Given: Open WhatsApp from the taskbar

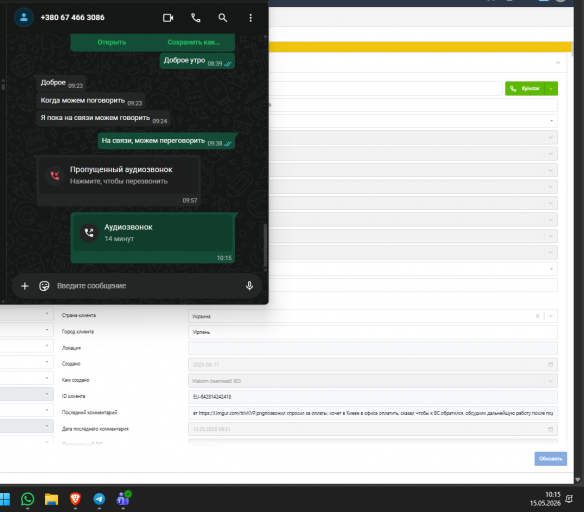Looking at the screenshot, I should click(28, 499).
